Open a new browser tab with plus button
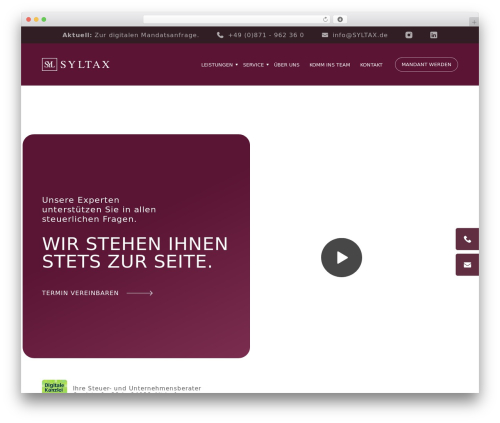500x423 pixels. point(474,22)
